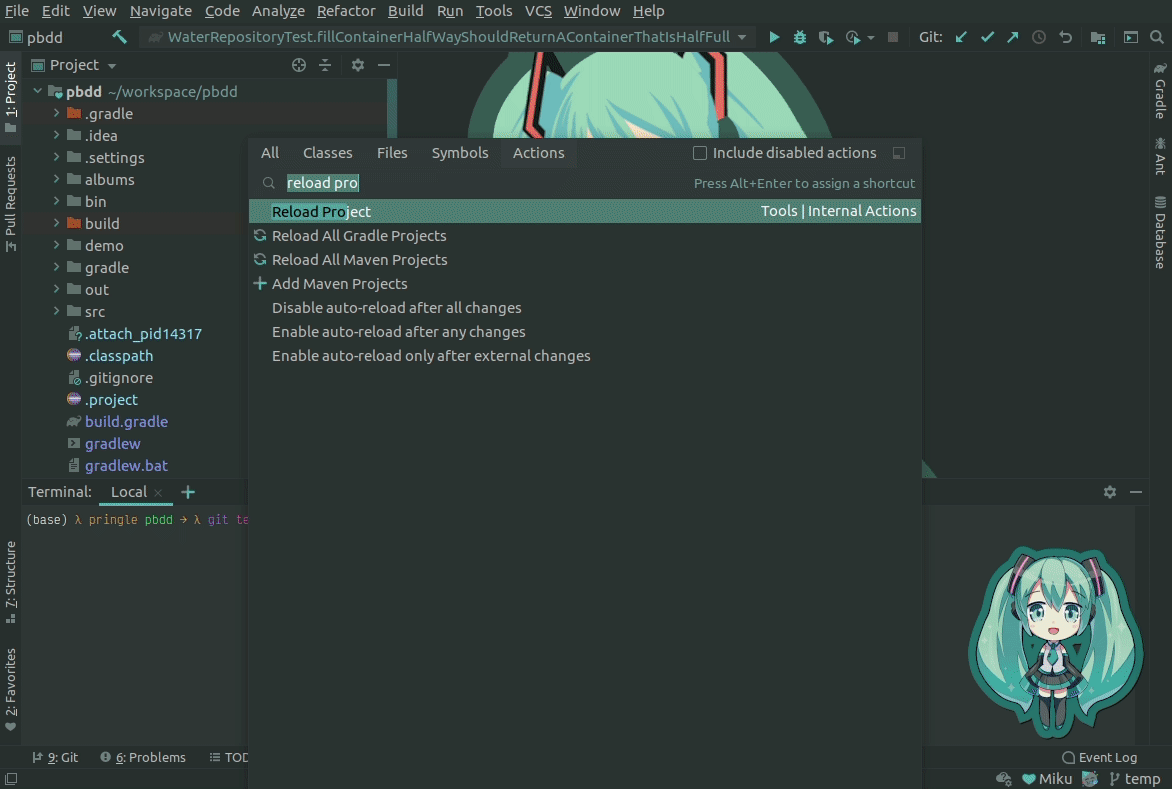Enable Include disabled actions checkbox
Screen dimensions: 1172x789
click(700, 153)
